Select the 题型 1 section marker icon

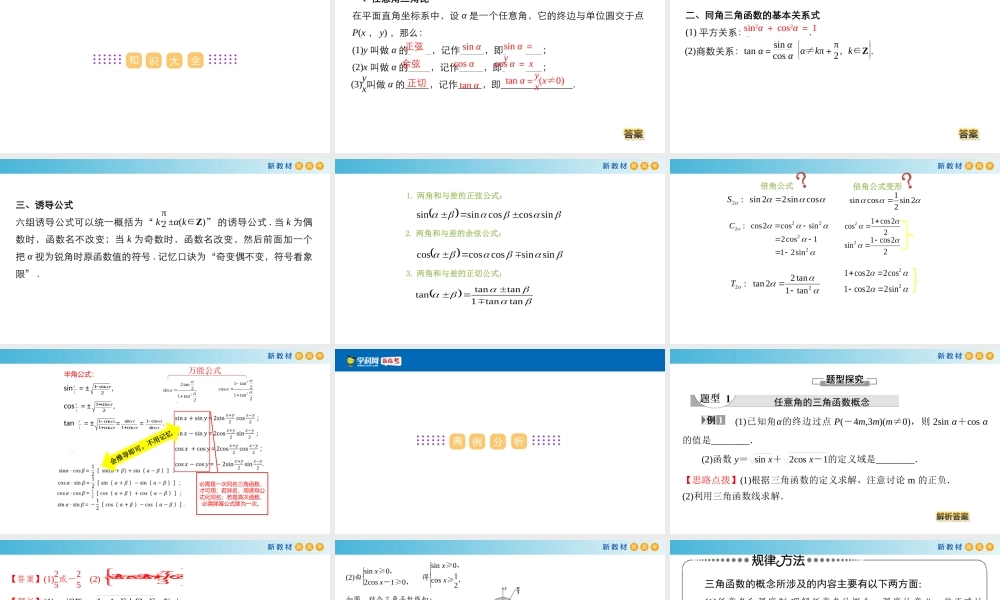pos(716,399)
